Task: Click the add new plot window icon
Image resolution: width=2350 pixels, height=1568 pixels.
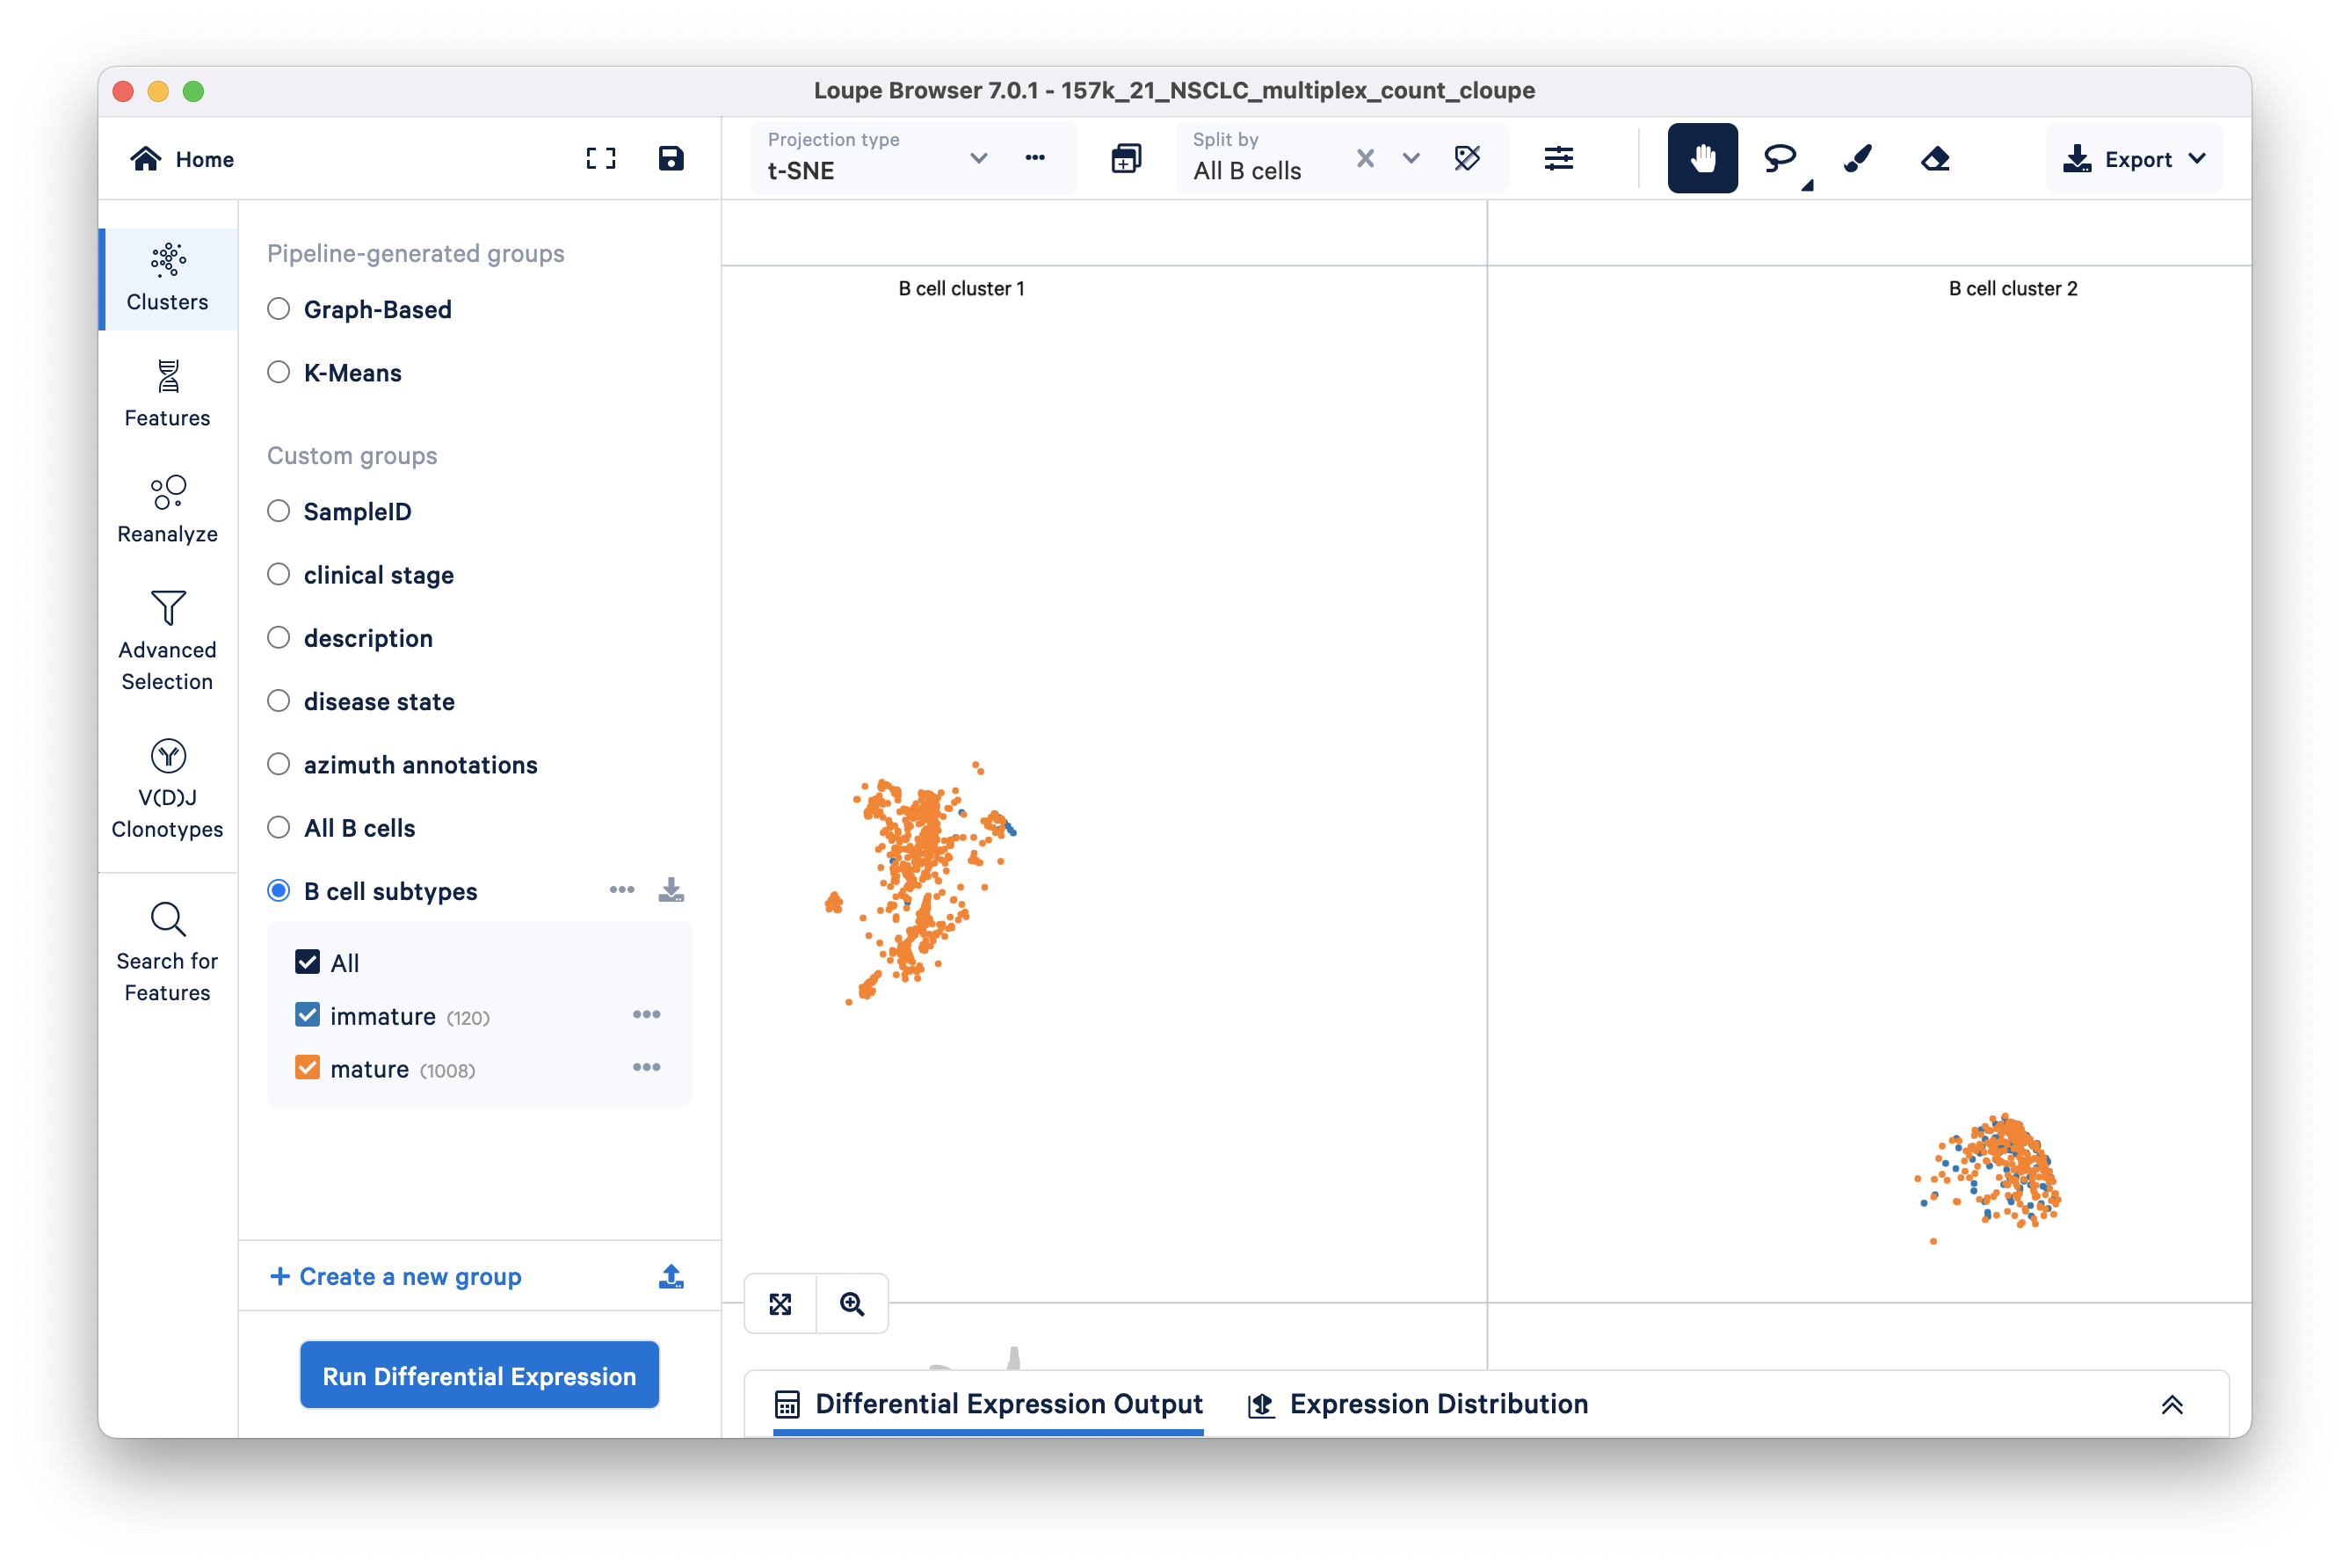Action: click(1126, 158)
